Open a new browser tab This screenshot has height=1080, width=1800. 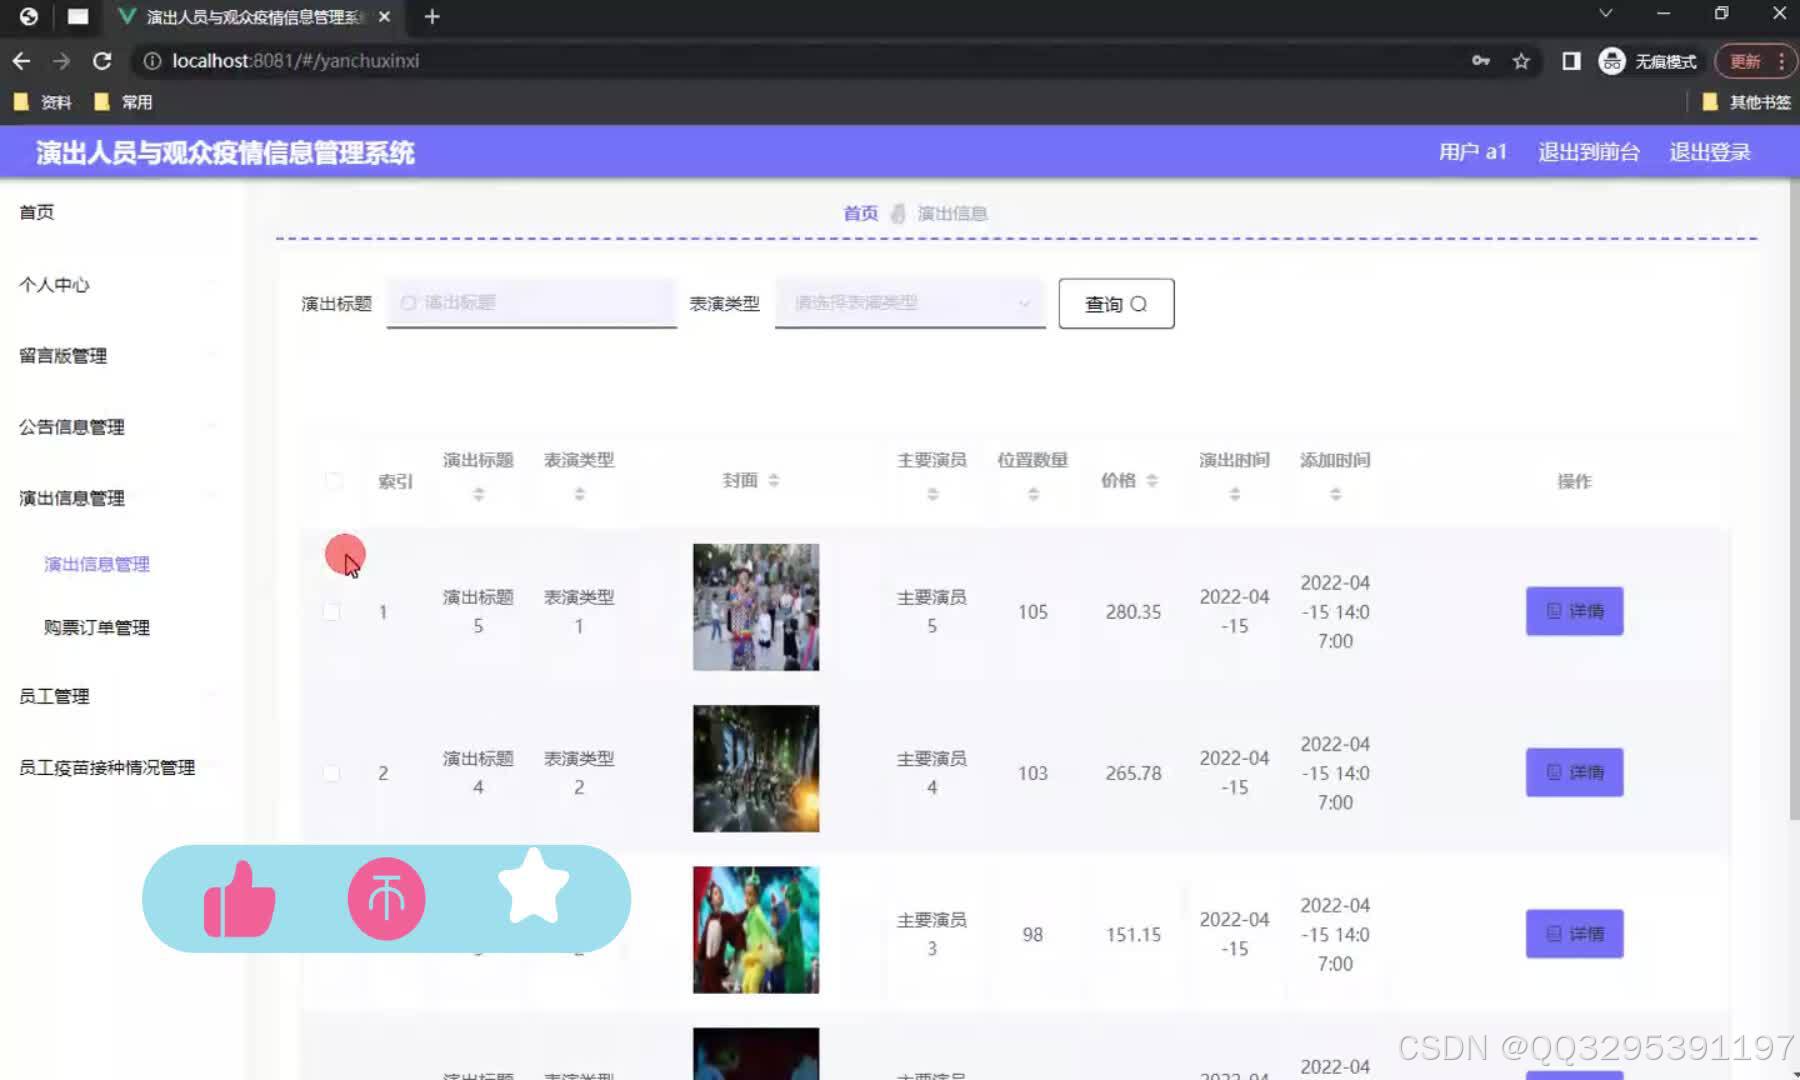click(432, 16)
